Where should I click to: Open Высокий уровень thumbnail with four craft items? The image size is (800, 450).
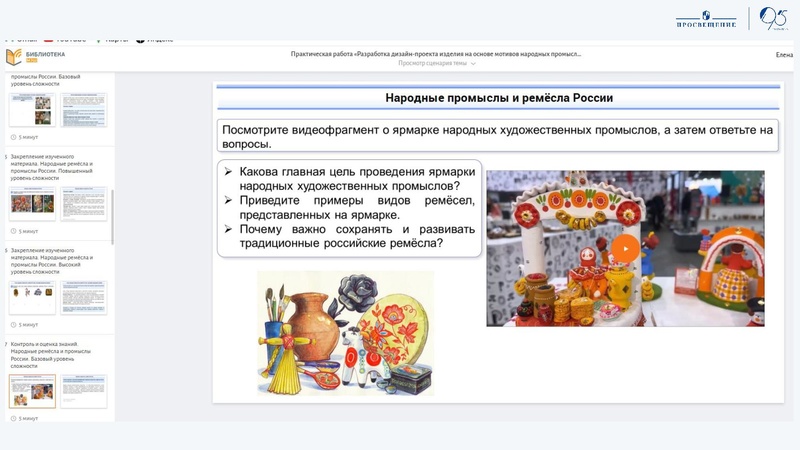[x=32, y=297]
